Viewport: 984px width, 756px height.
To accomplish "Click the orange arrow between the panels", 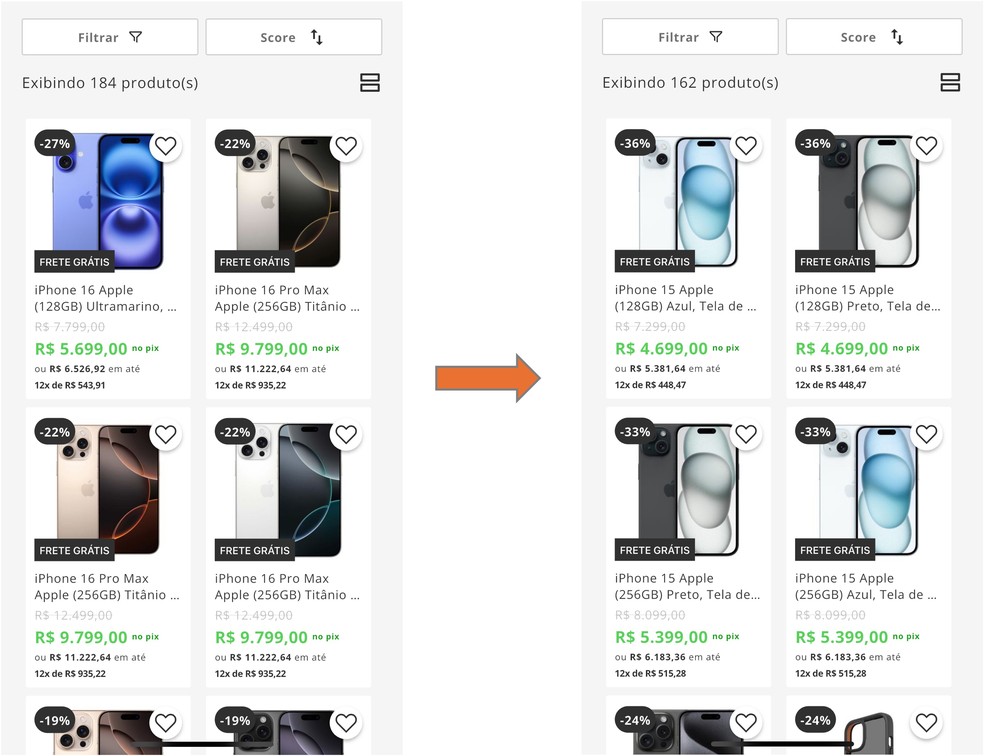I will pyautogui.click(x=487, y=378).
